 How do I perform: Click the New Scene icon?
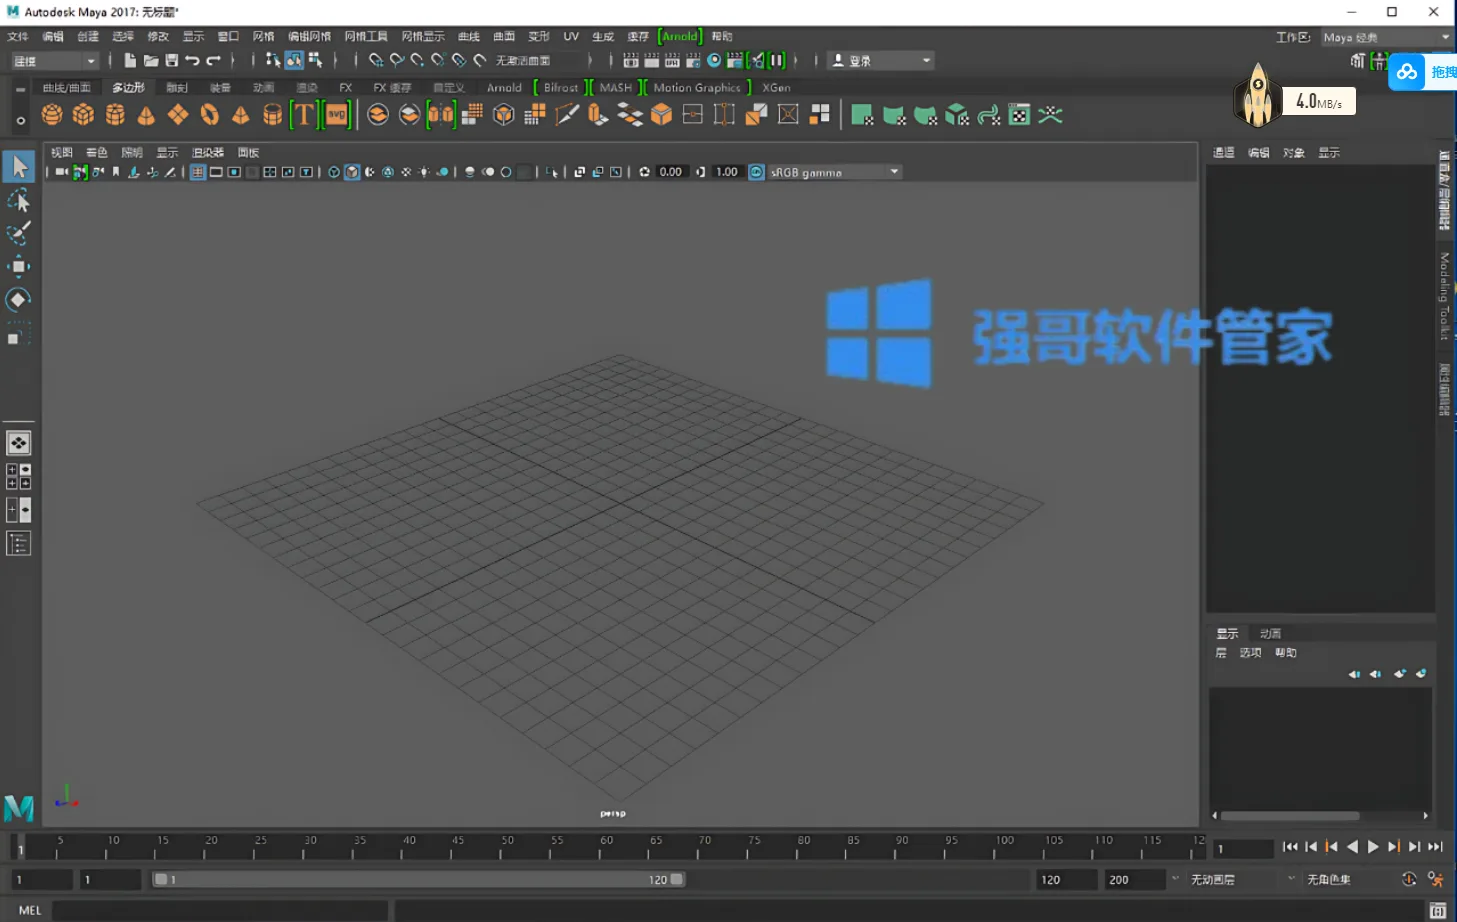tap(130, 61)
